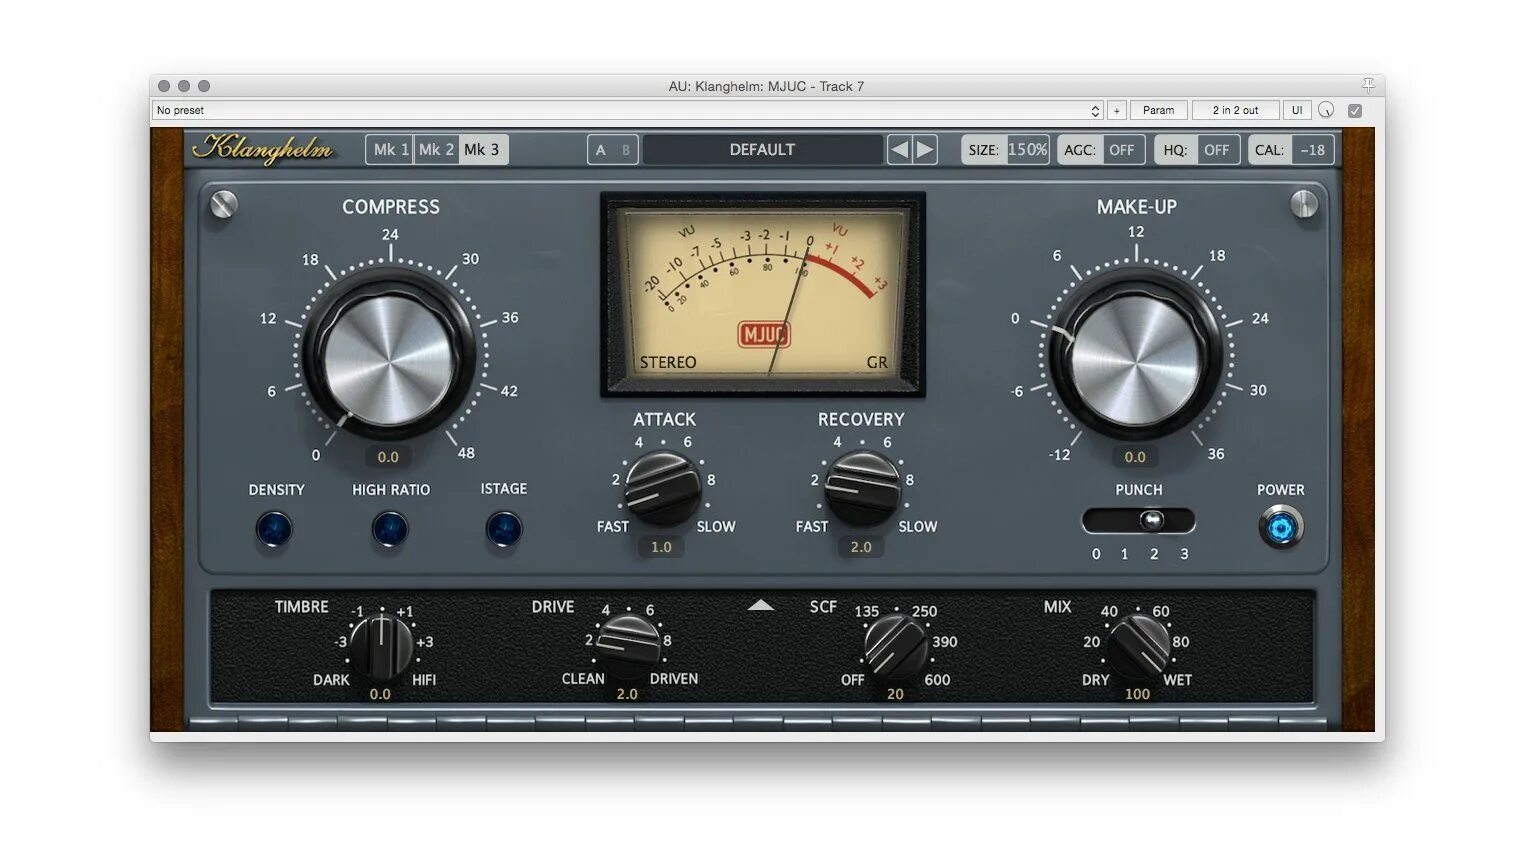Screen dimensions: 1540x850
Task: Click the OFF label near SCF
Action: [x=852, y=680]
